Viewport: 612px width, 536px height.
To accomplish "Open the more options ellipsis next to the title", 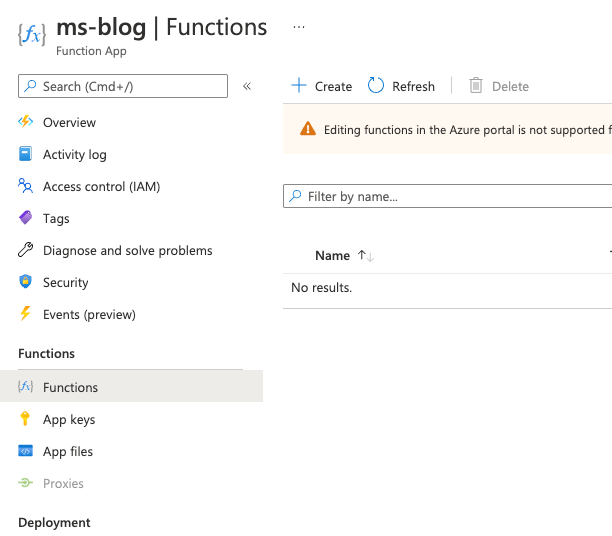I will click(299, 27).
